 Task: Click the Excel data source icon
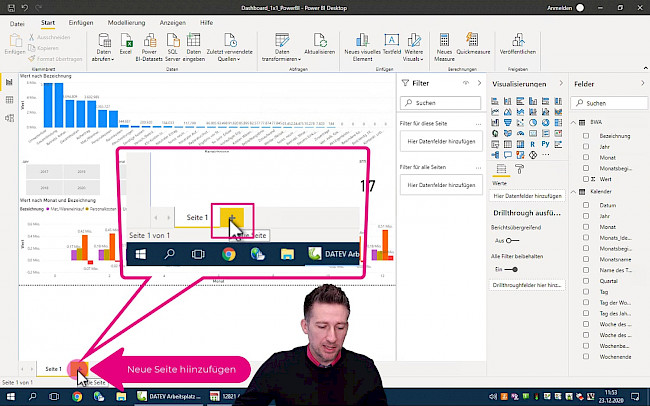[x=125, y=42]
